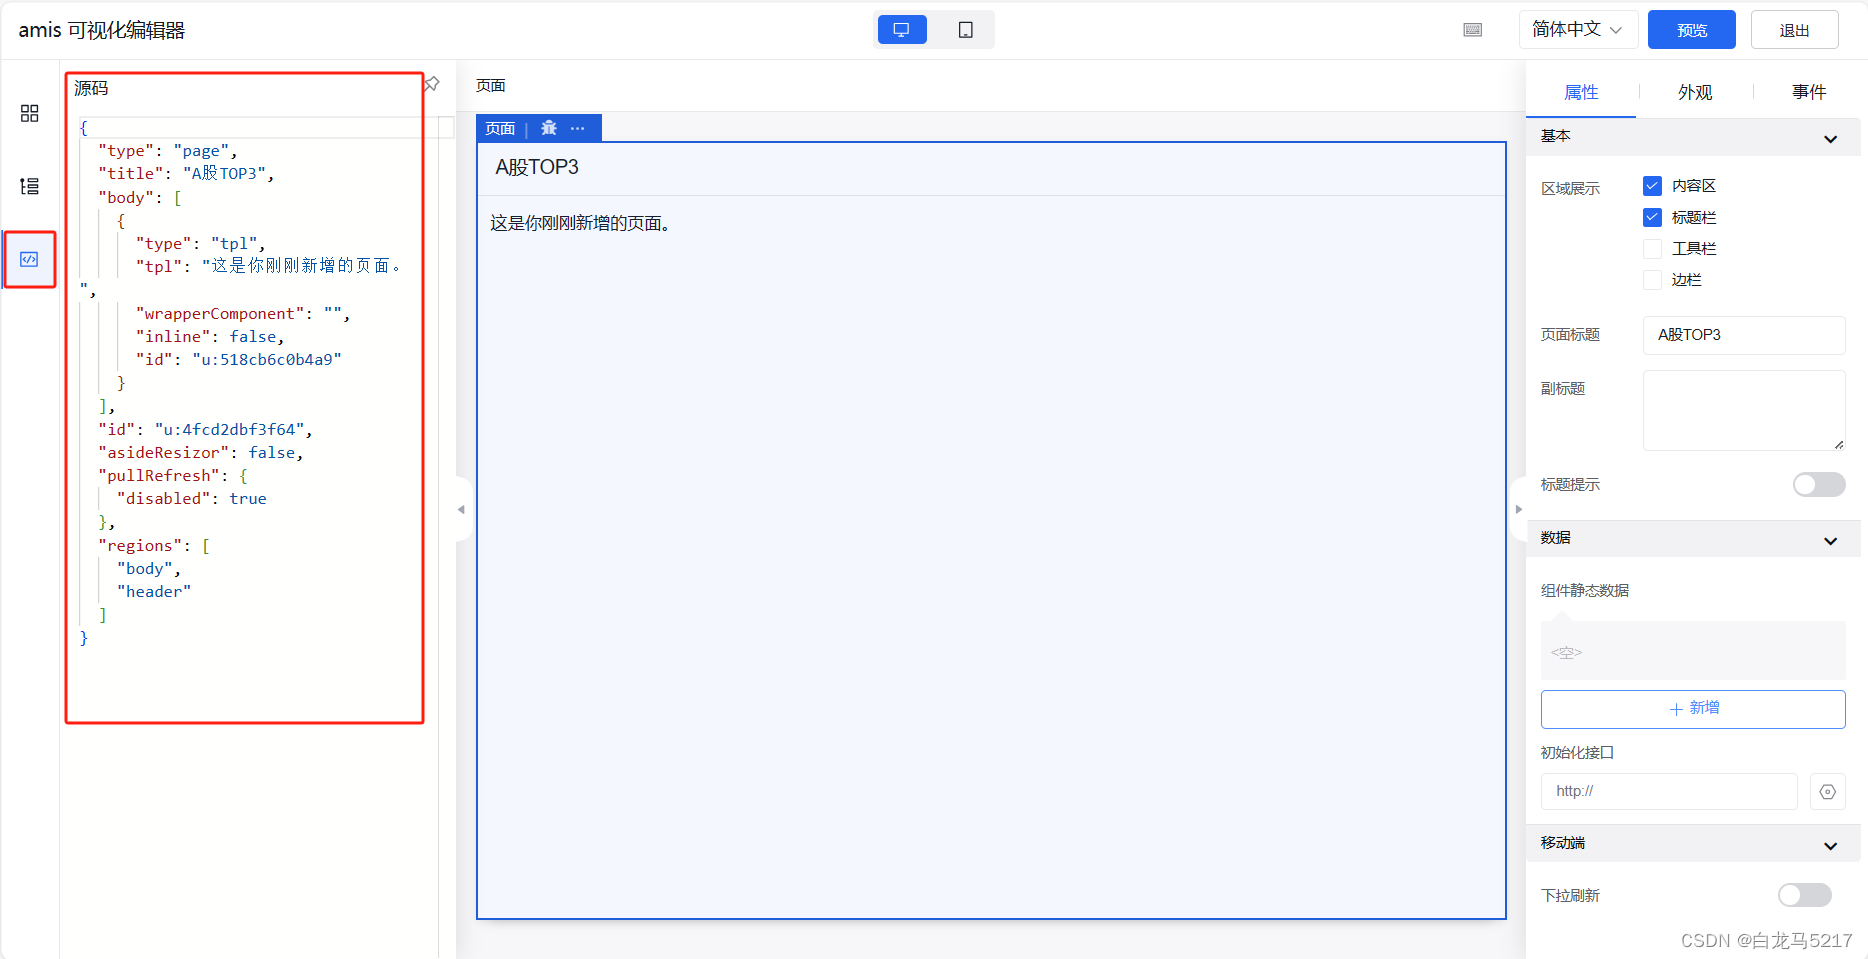1868x959 pixels.
Task: Collapse the right properties panel arrow
Action: (x=1518, y=509)
